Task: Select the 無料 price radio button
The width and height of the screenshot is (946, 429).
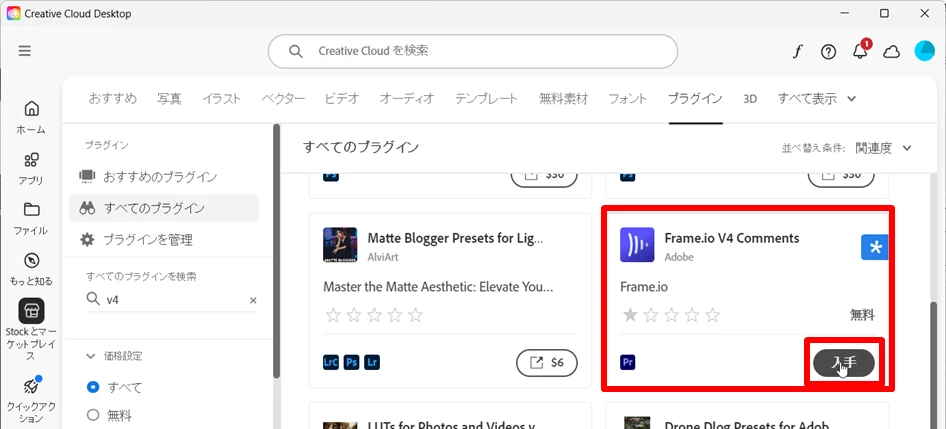Action: (93, 415)
